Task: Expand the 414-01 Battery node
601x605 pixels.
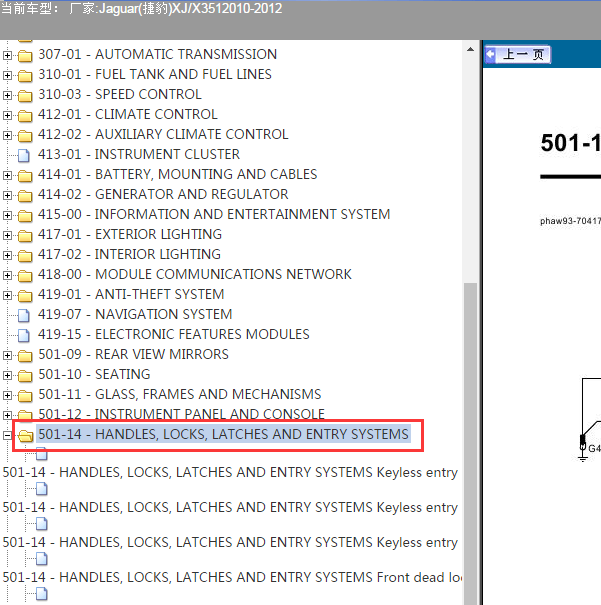Action: coord(7,176)
